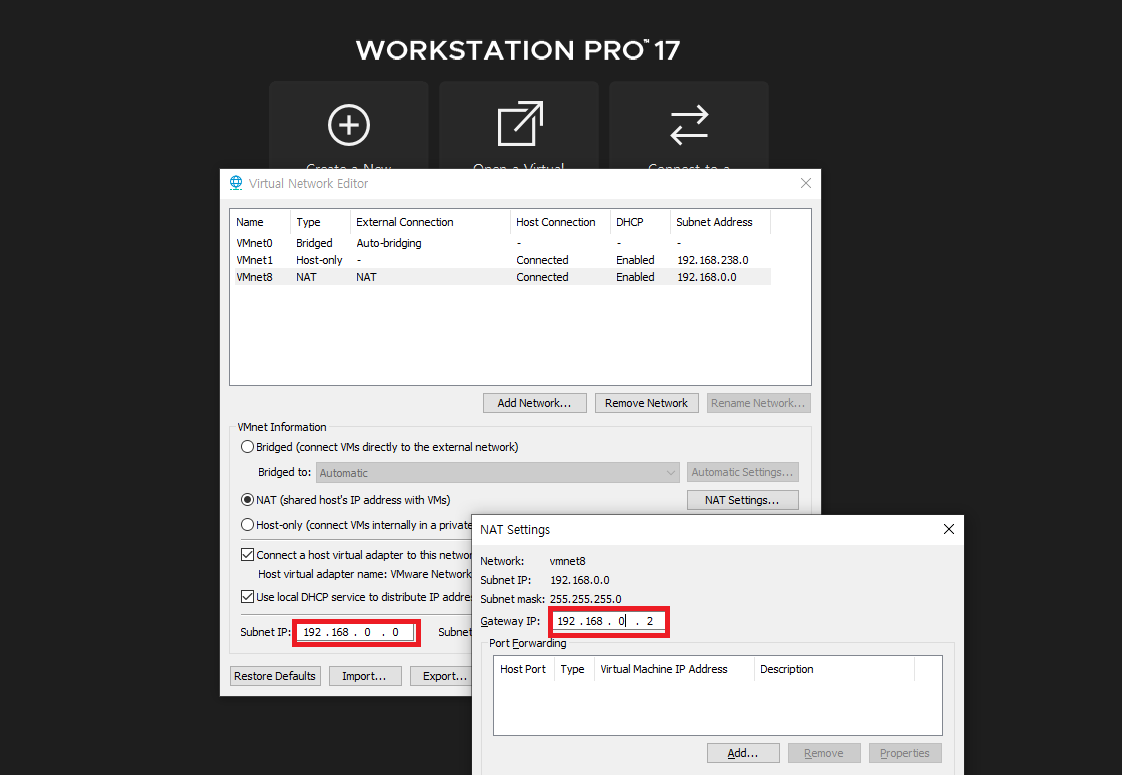1122x775 pixels.
Task: Click Subnet mask value 255.255.255.0
Action: [585, 599]
